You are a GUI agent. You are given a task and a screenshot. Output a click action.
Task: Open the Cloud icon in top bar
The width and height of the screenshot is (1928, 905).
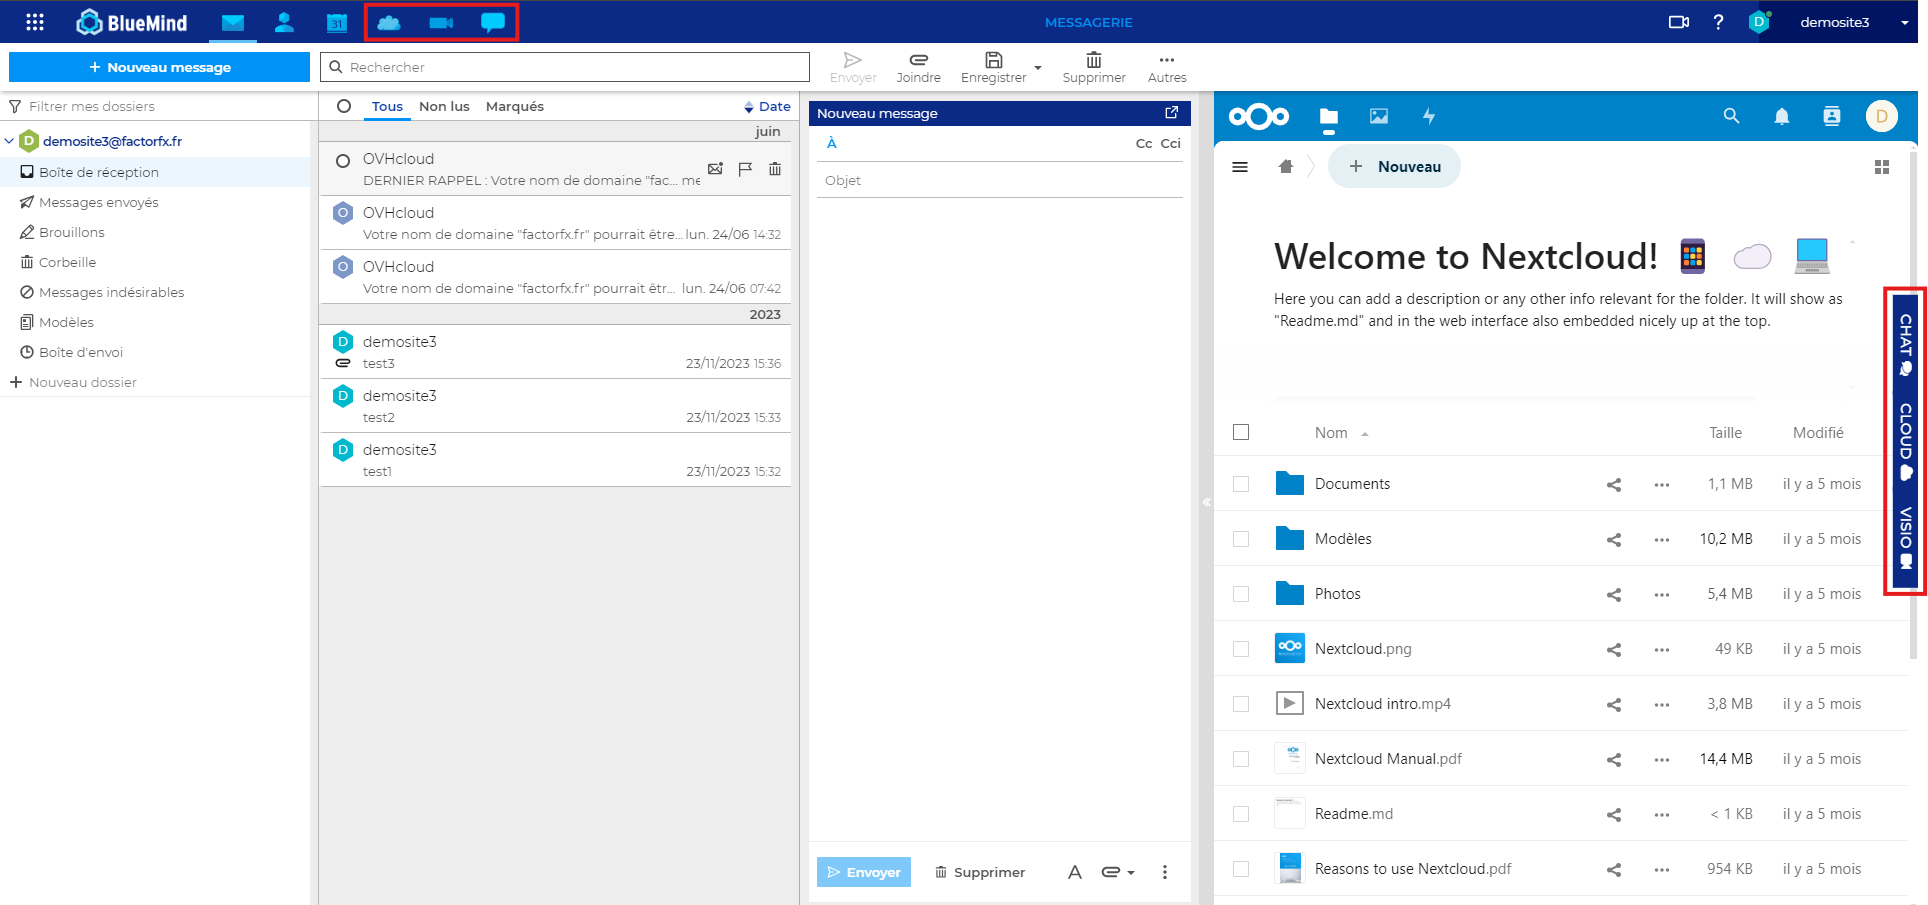point(389,22)
